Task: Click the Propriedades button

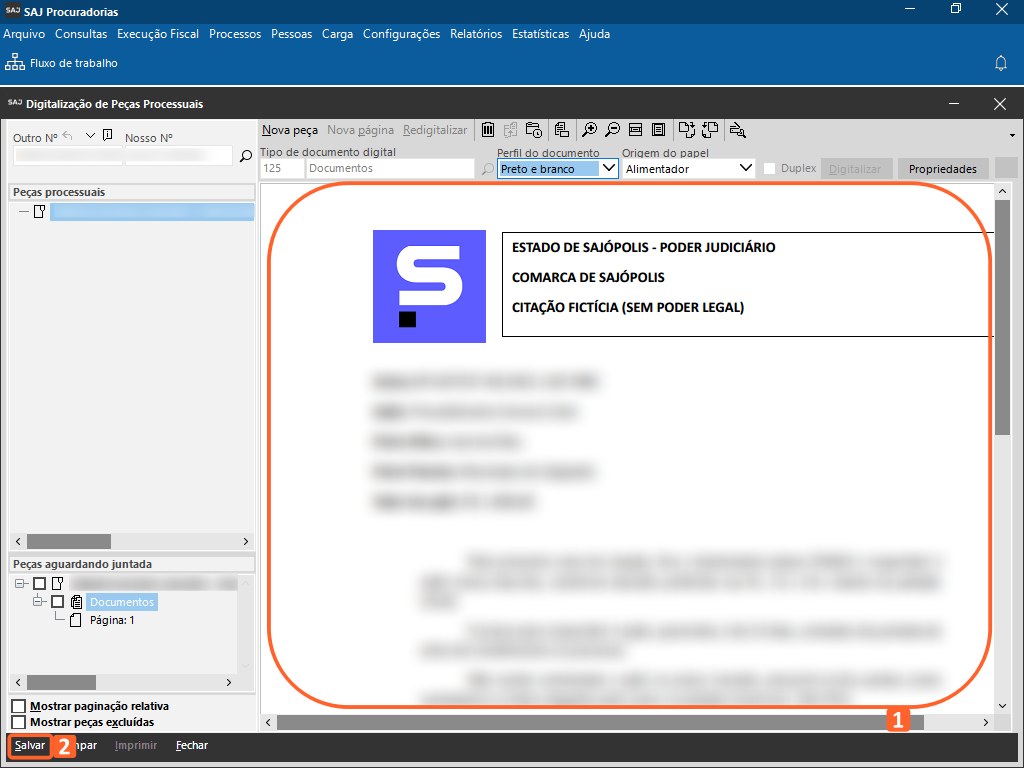Action: point(942,169)
